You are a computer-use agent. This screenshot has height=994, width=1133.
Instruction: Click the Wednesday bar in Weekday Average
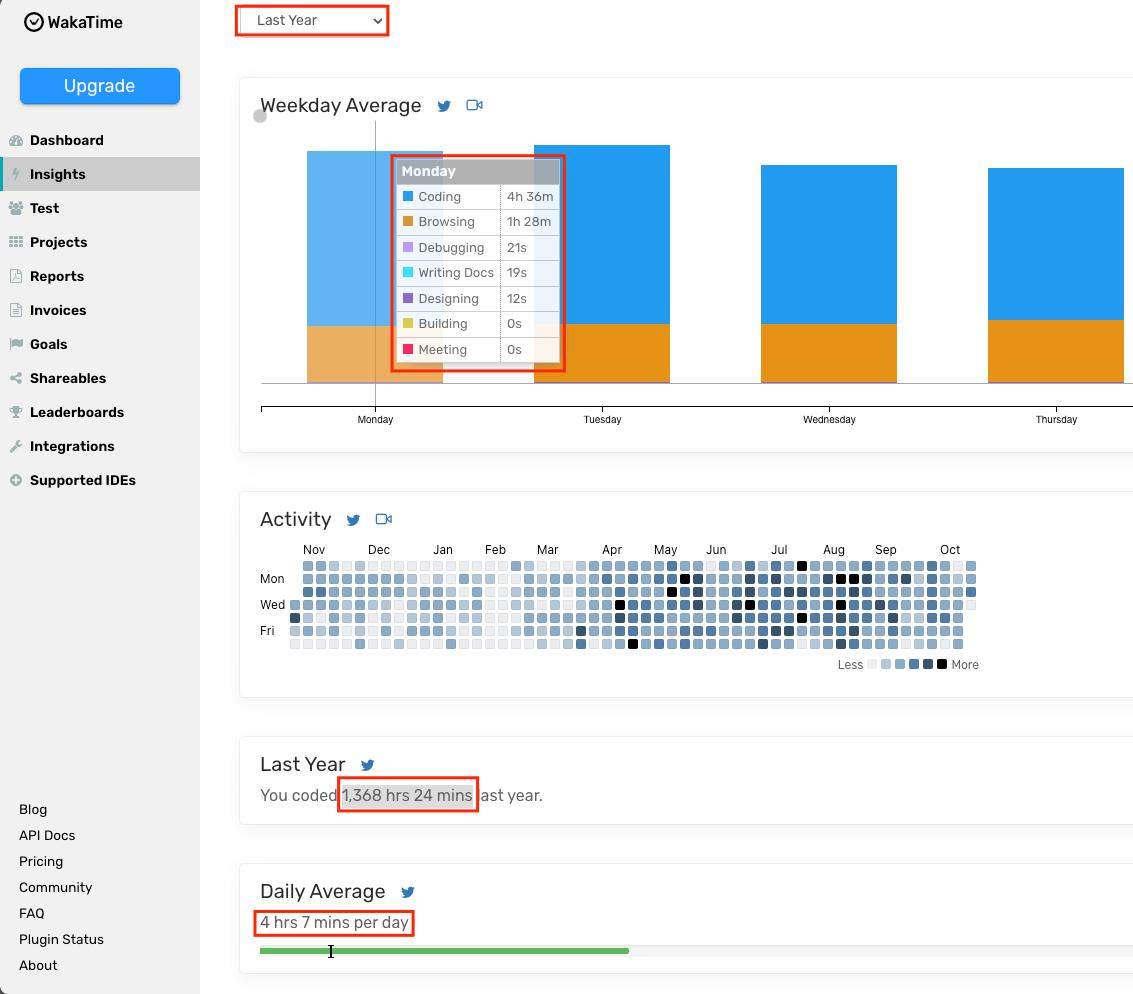(829, 274)
